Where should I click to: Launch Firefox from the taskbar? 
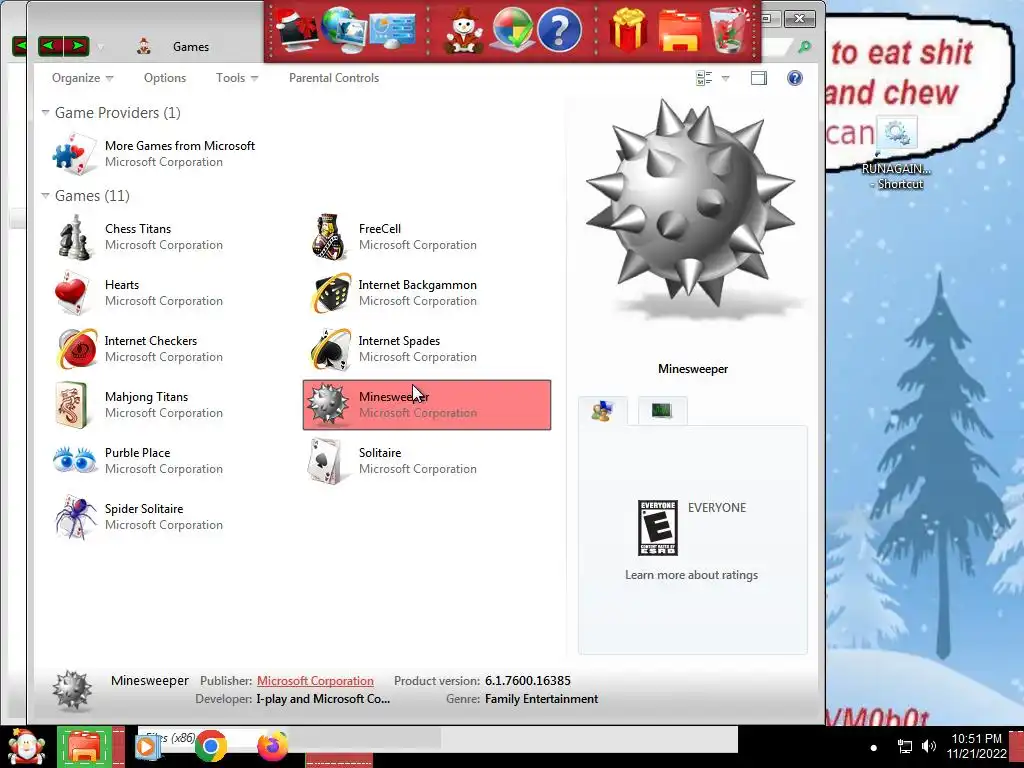pos(272,746)
